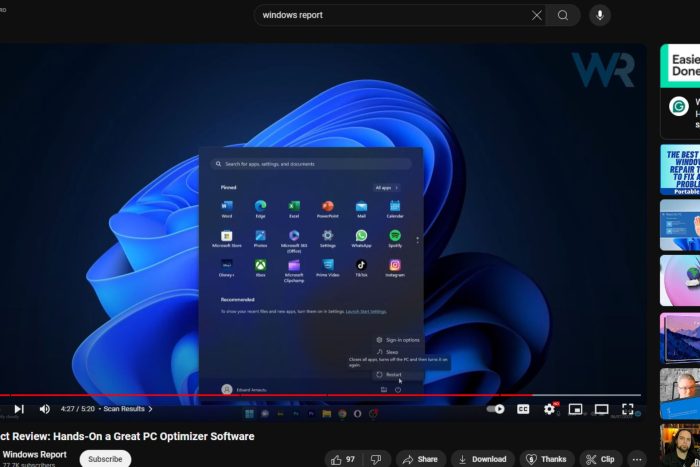This screenshot has width=700, height=467.
Task: Click the green Grammarly G logo
Action: click(679, 107)
